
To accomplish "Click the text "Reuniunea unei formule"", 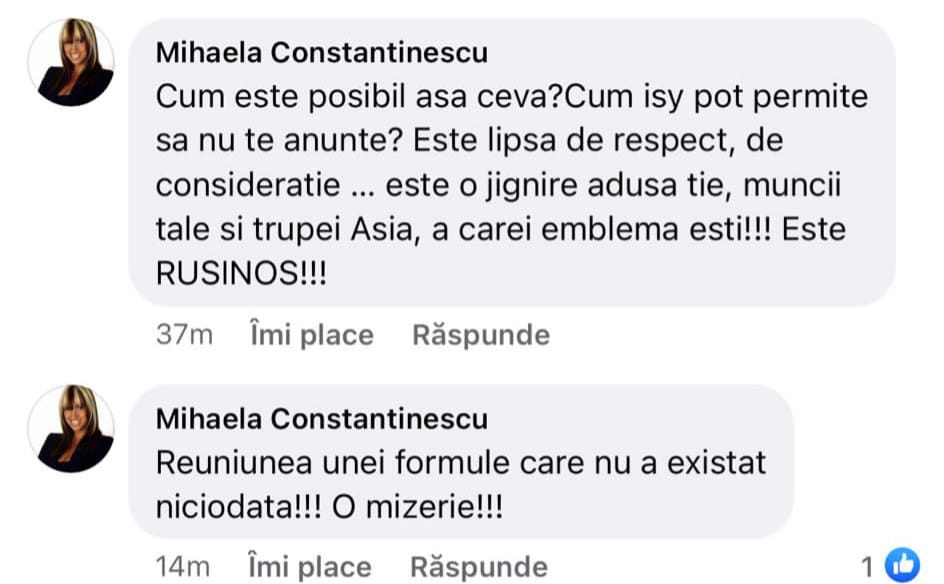I will [x=334, y=462].
